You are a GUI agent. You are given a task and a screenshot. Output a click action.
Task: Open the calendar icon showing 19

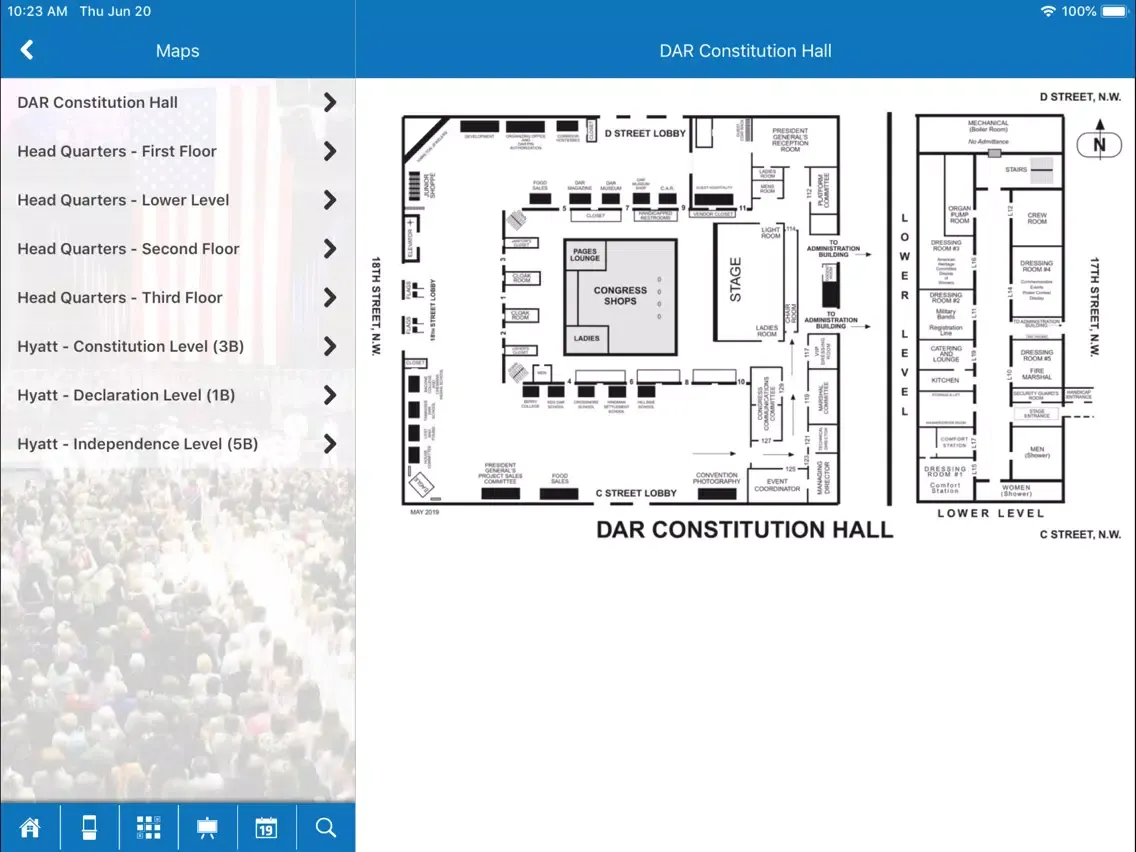pyautogui.click(x=266, y=827)
